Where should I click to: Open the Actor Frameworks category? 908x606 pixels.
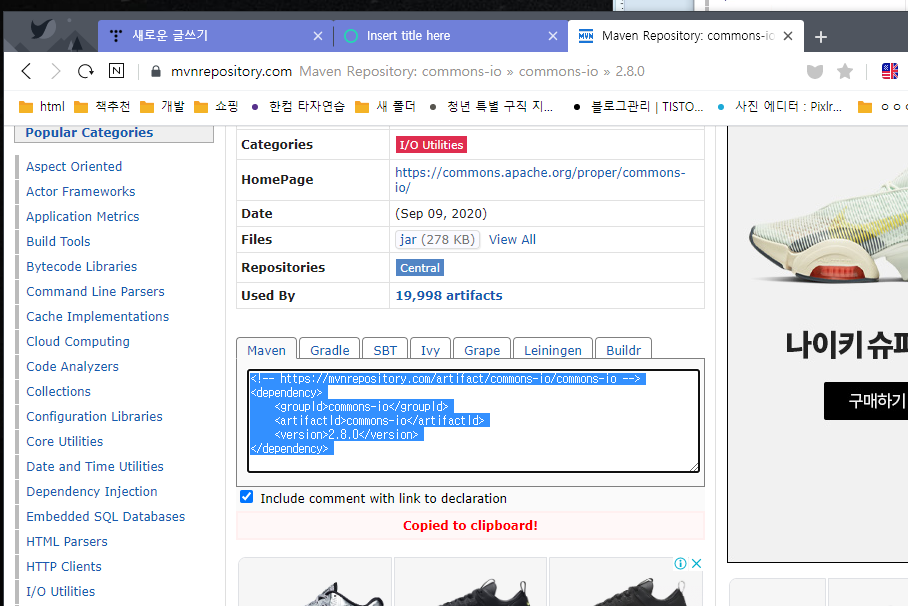click(x=80, y=192)
